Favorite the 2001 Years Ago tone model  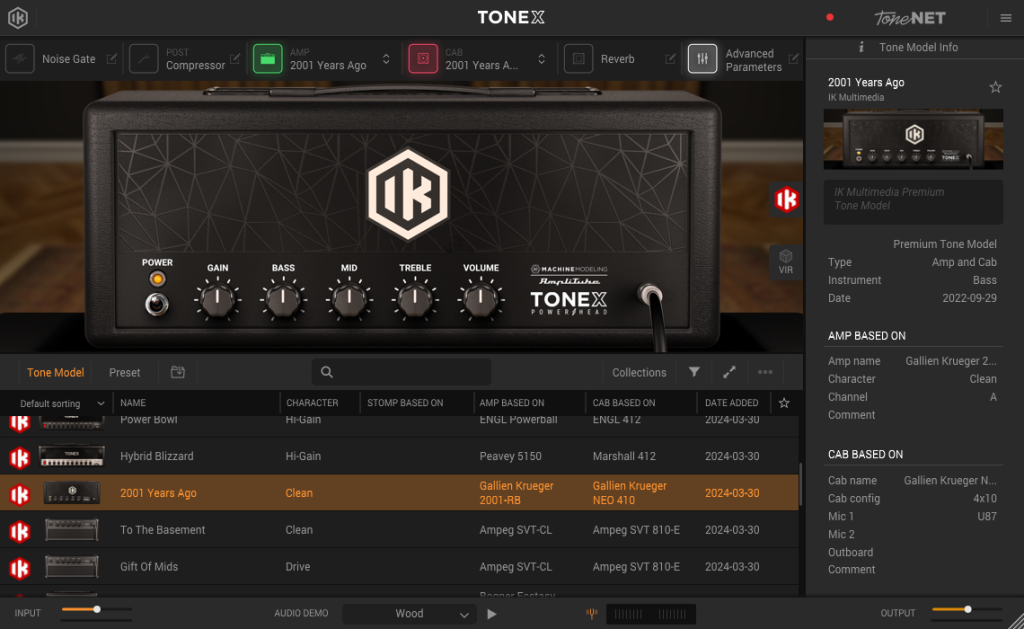pos(995,87)
